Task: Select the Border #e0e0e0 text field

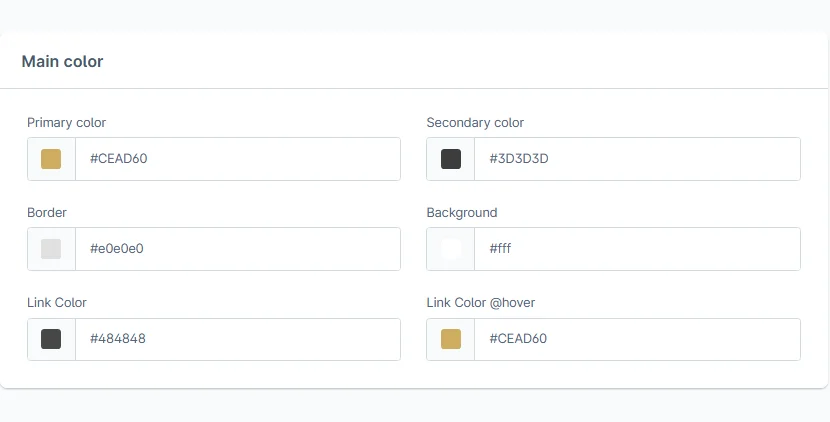Action: [x=238, y=249]
